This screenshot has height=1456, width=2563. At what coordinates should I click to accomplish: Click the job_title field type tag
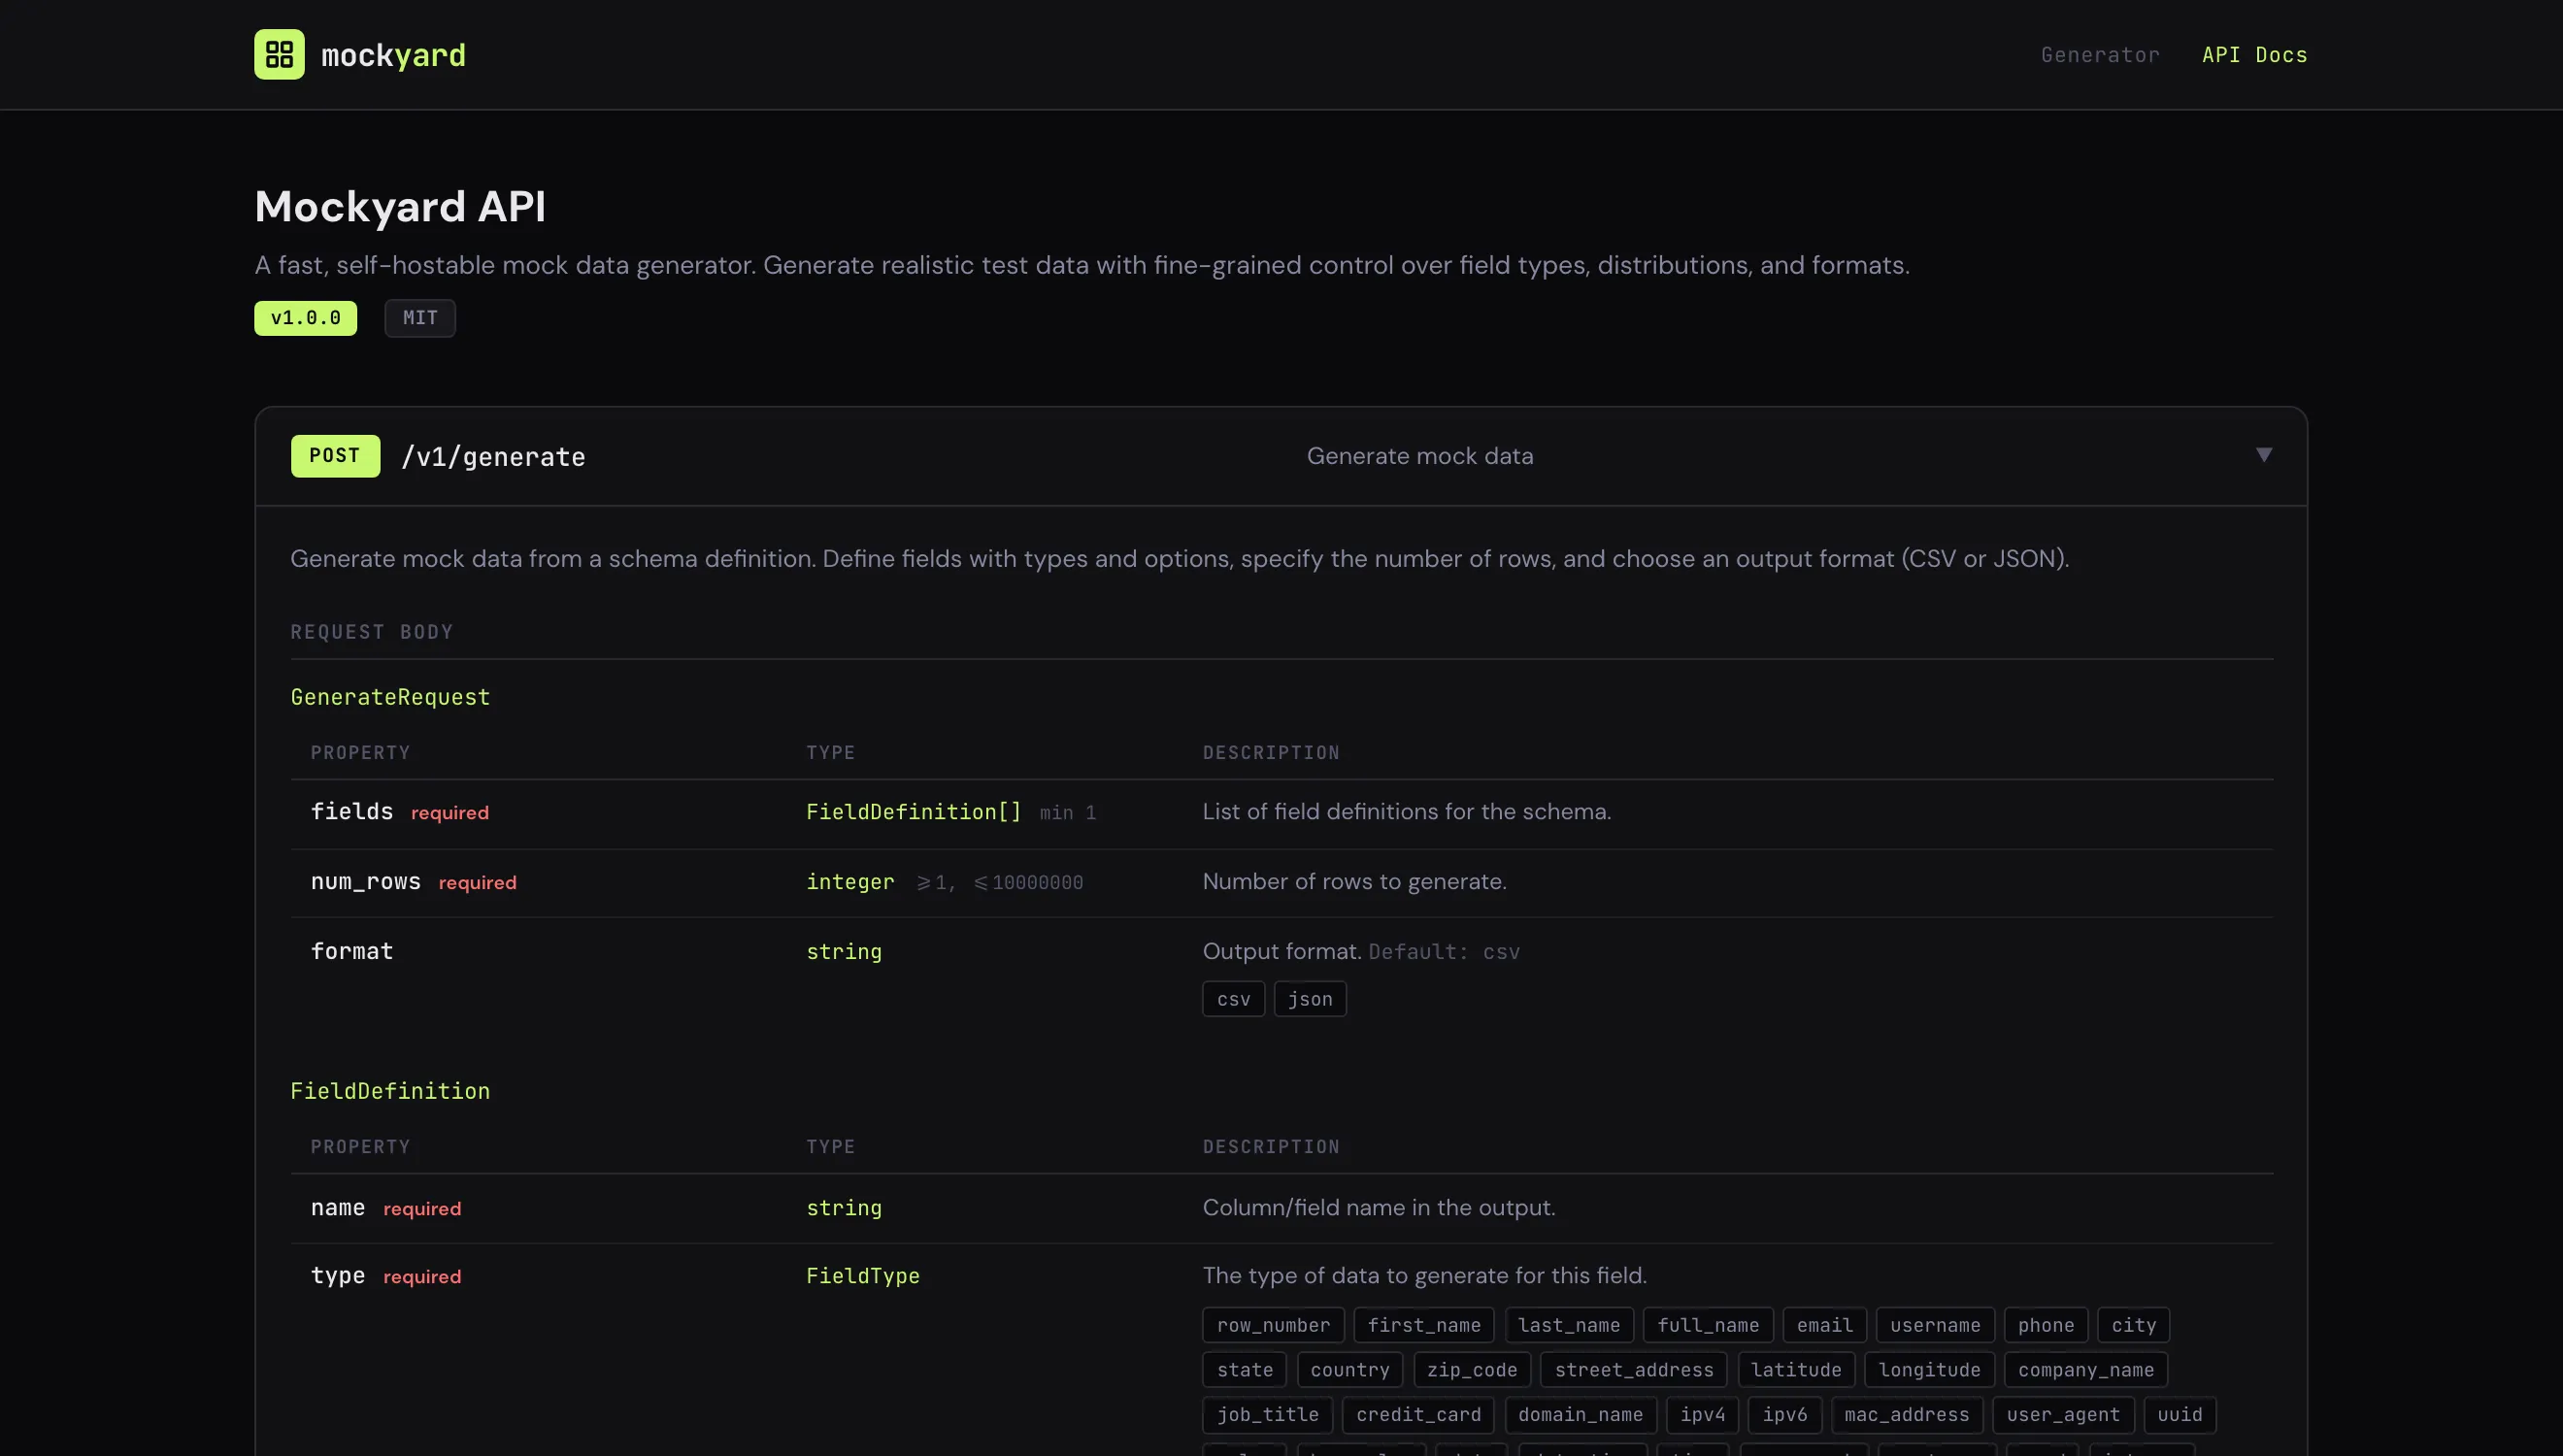(1267, 1415)
